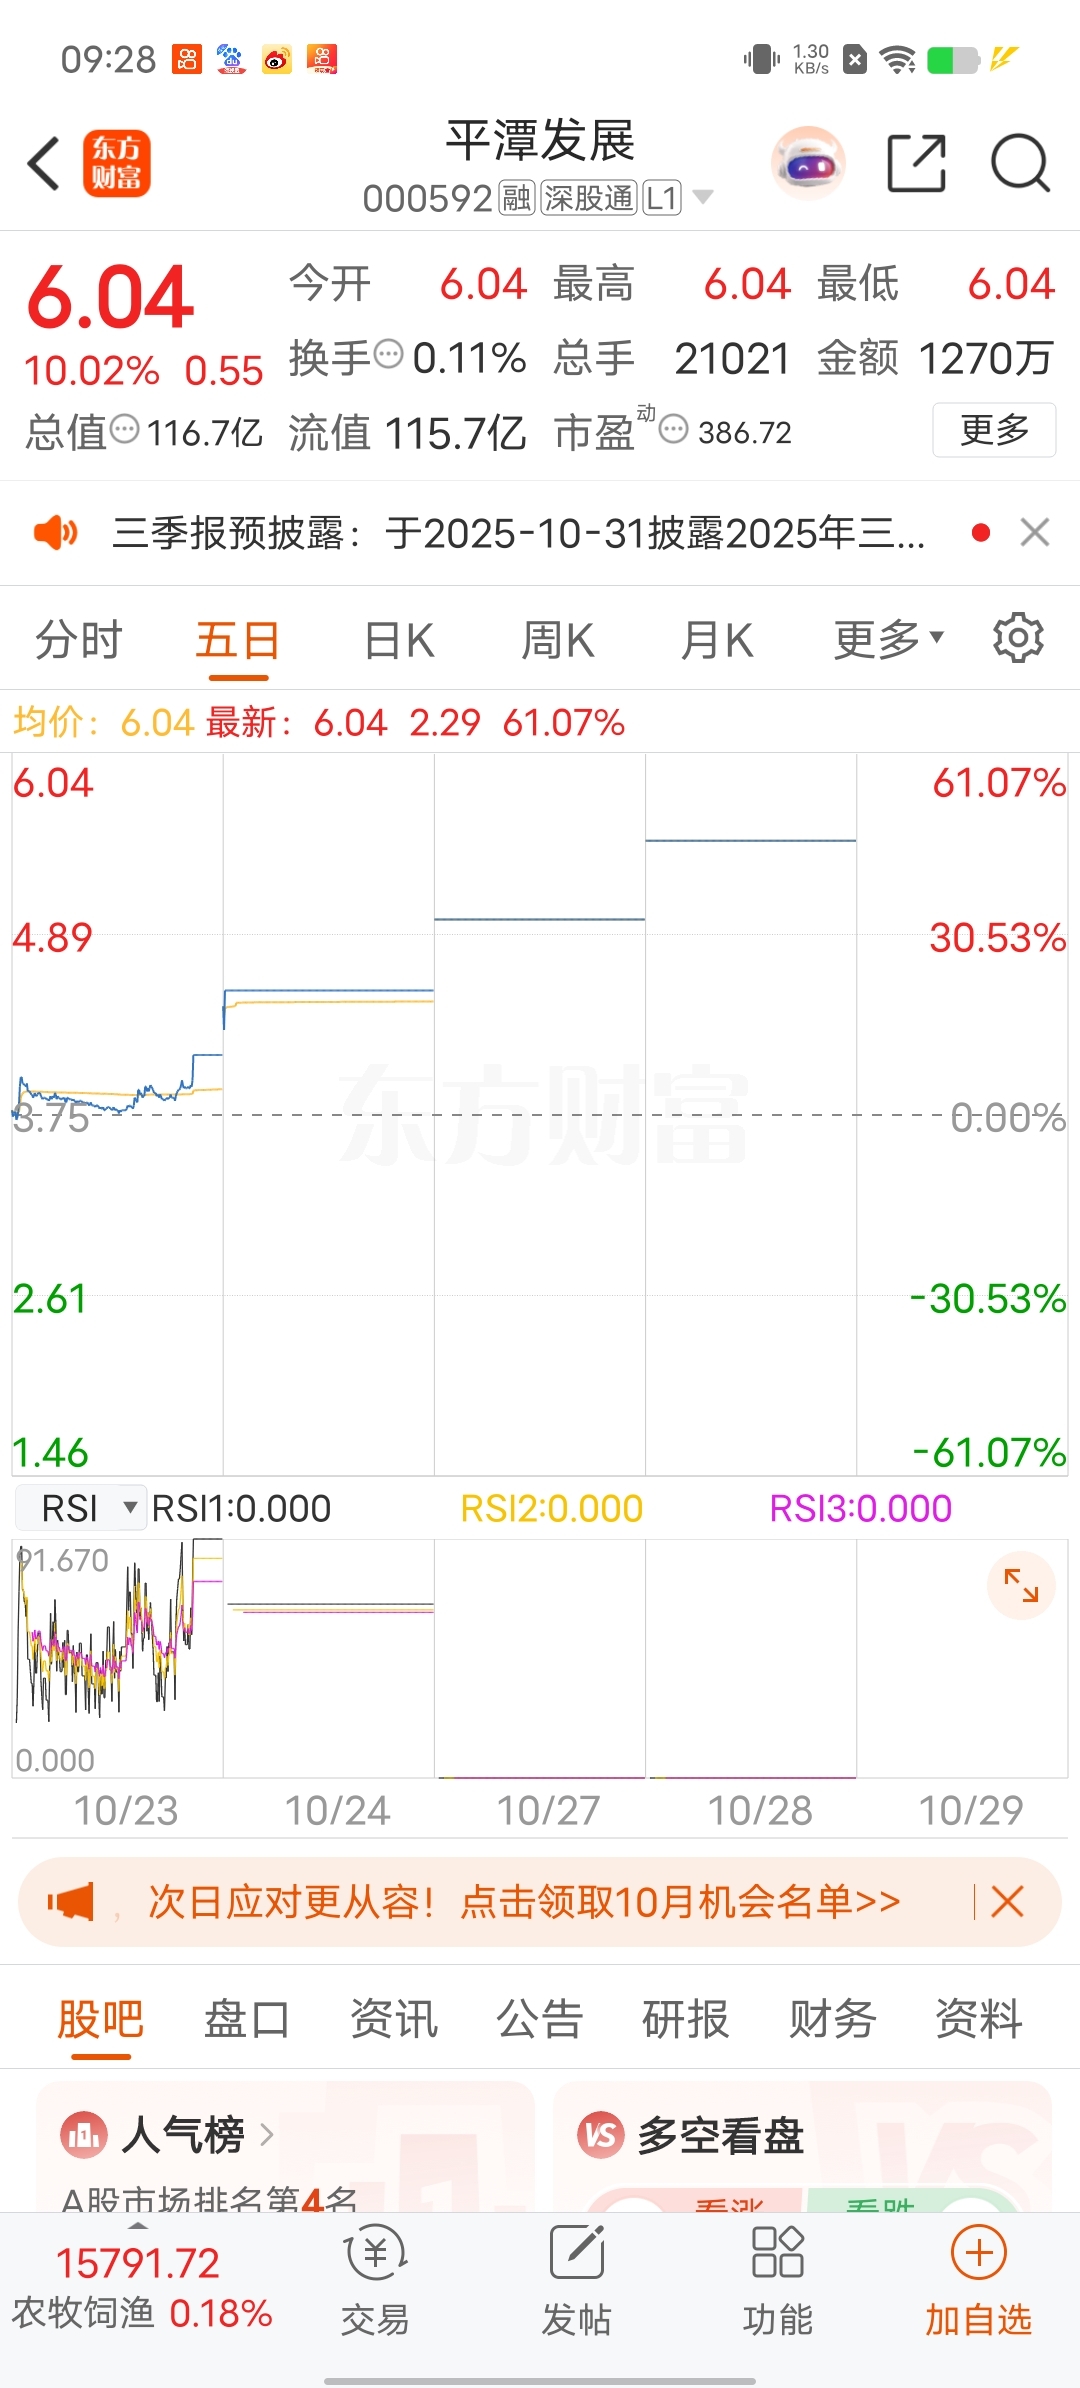Tap the 发帖 post icon

pyautogui.click(x=577, y=2282)
